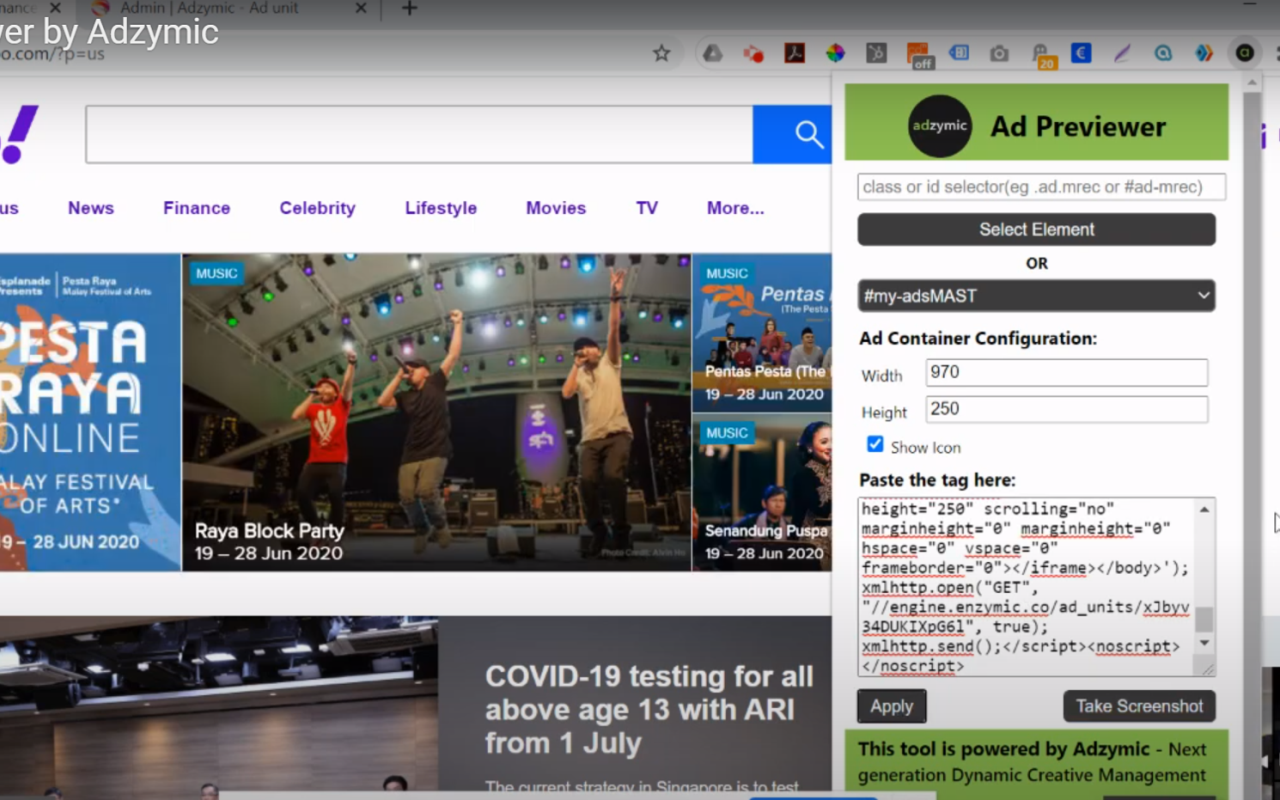Click the address bar URL

pos(52,54)
